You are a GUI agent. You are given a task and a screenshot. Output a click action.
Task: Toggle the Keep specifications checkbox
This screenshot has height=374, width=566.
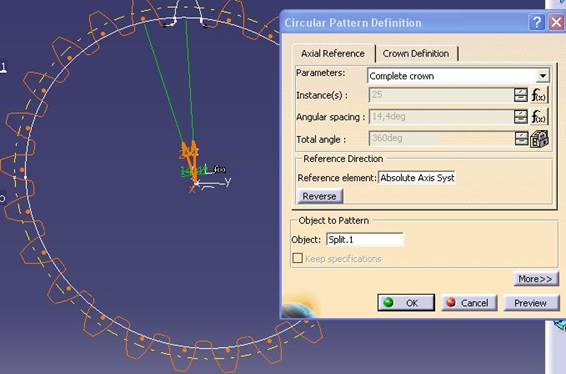297,258
